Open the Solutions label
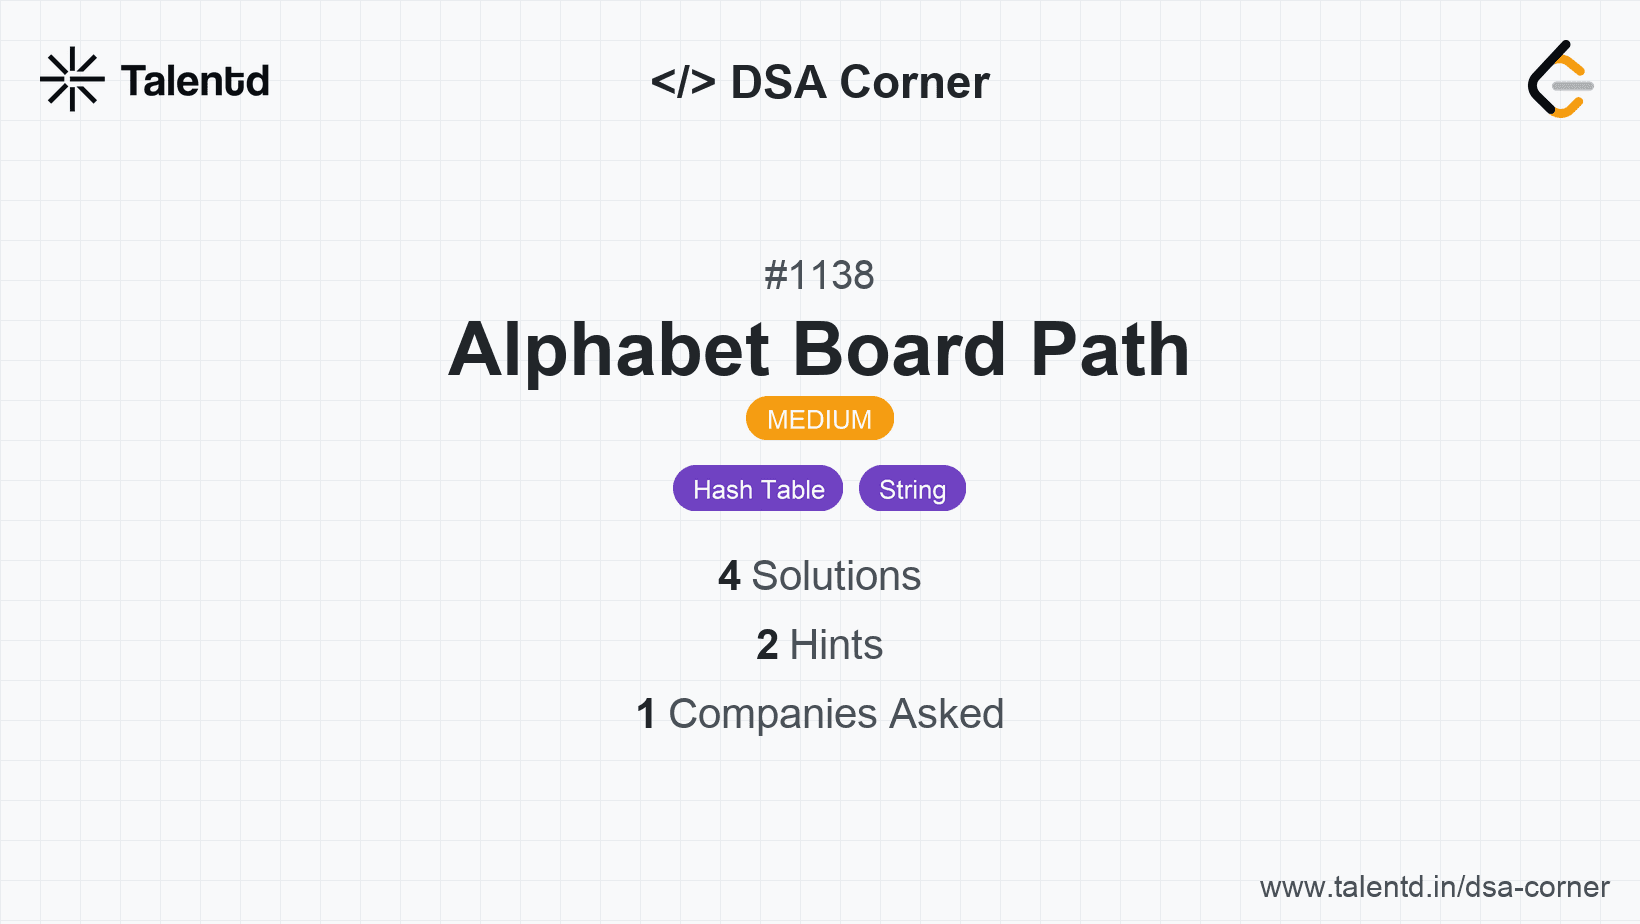Image resolution: width=1640 pixels, height=924 pixels. [836, 576]
